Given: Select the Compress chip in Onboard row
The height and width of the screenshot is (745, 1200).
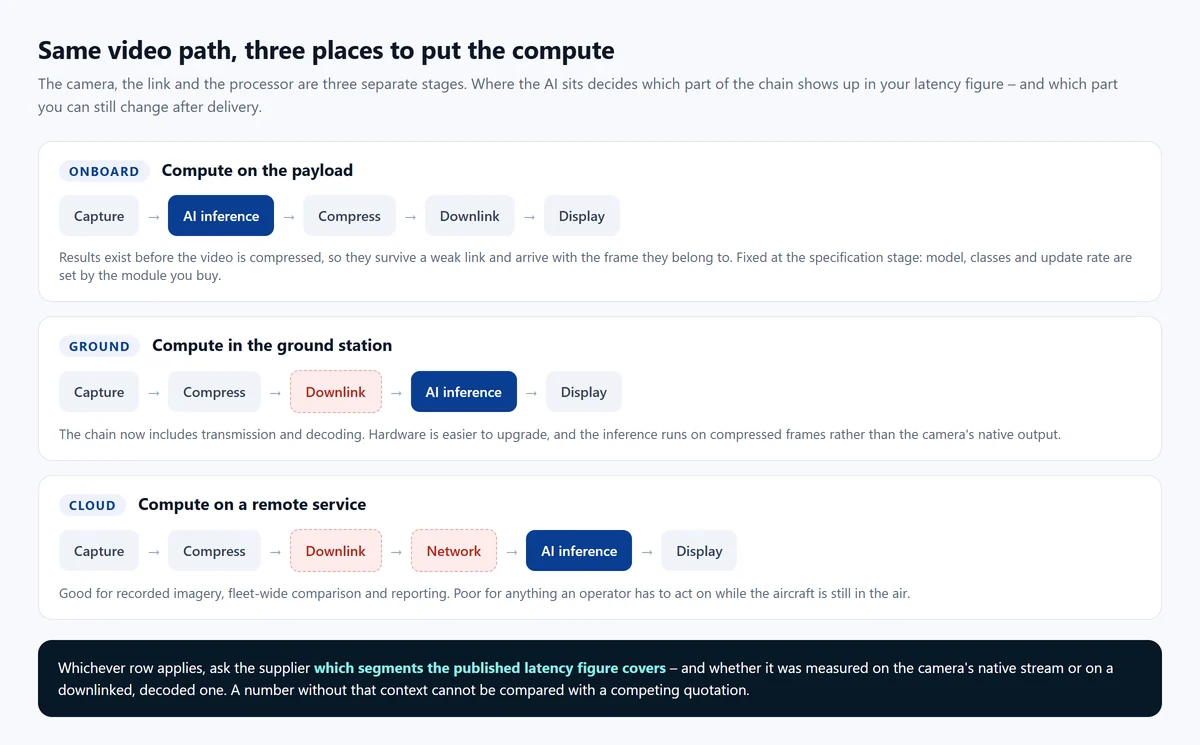Looking at the screenshot, I should (349, 216).
